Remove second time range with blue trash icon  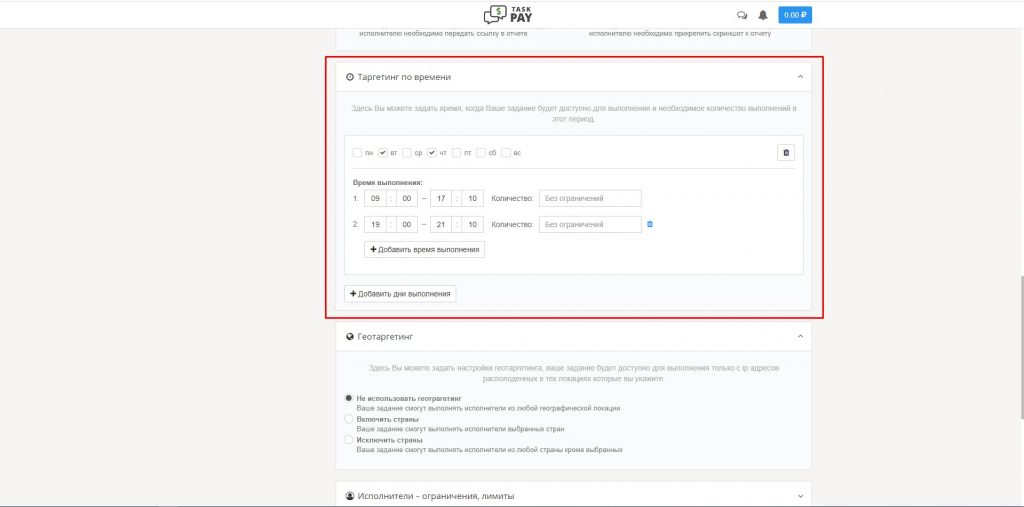point(649,224)
